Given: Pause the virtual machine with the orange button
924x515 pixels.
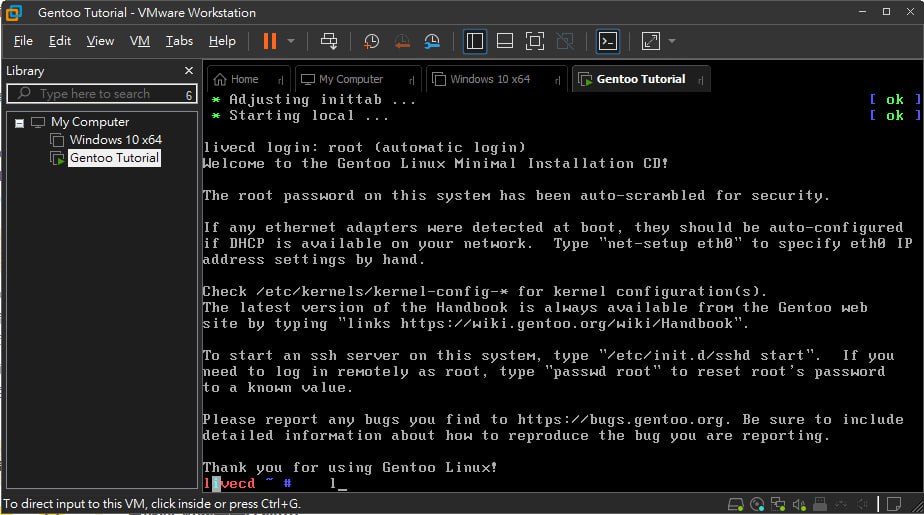Looking at the screenshot, I should (270, 41).
